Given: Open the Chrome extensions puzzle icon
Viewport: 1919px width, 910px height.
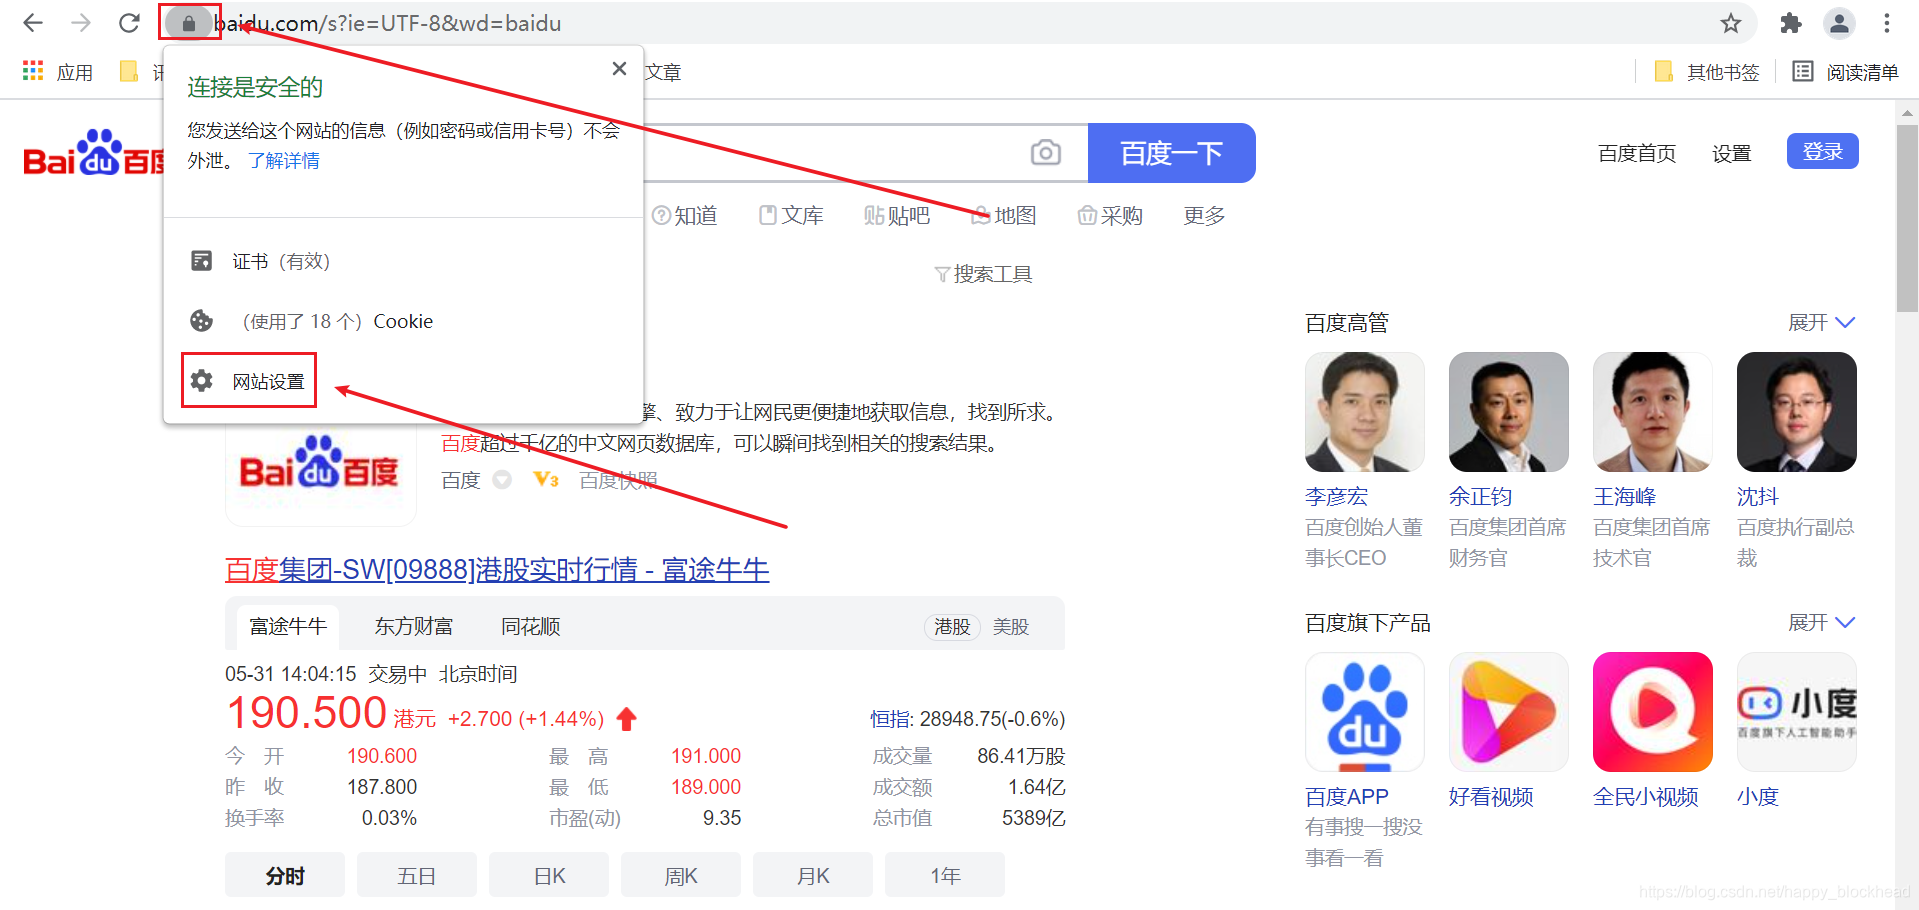Looking at the screenshot, I should (x=1791, y=23).
